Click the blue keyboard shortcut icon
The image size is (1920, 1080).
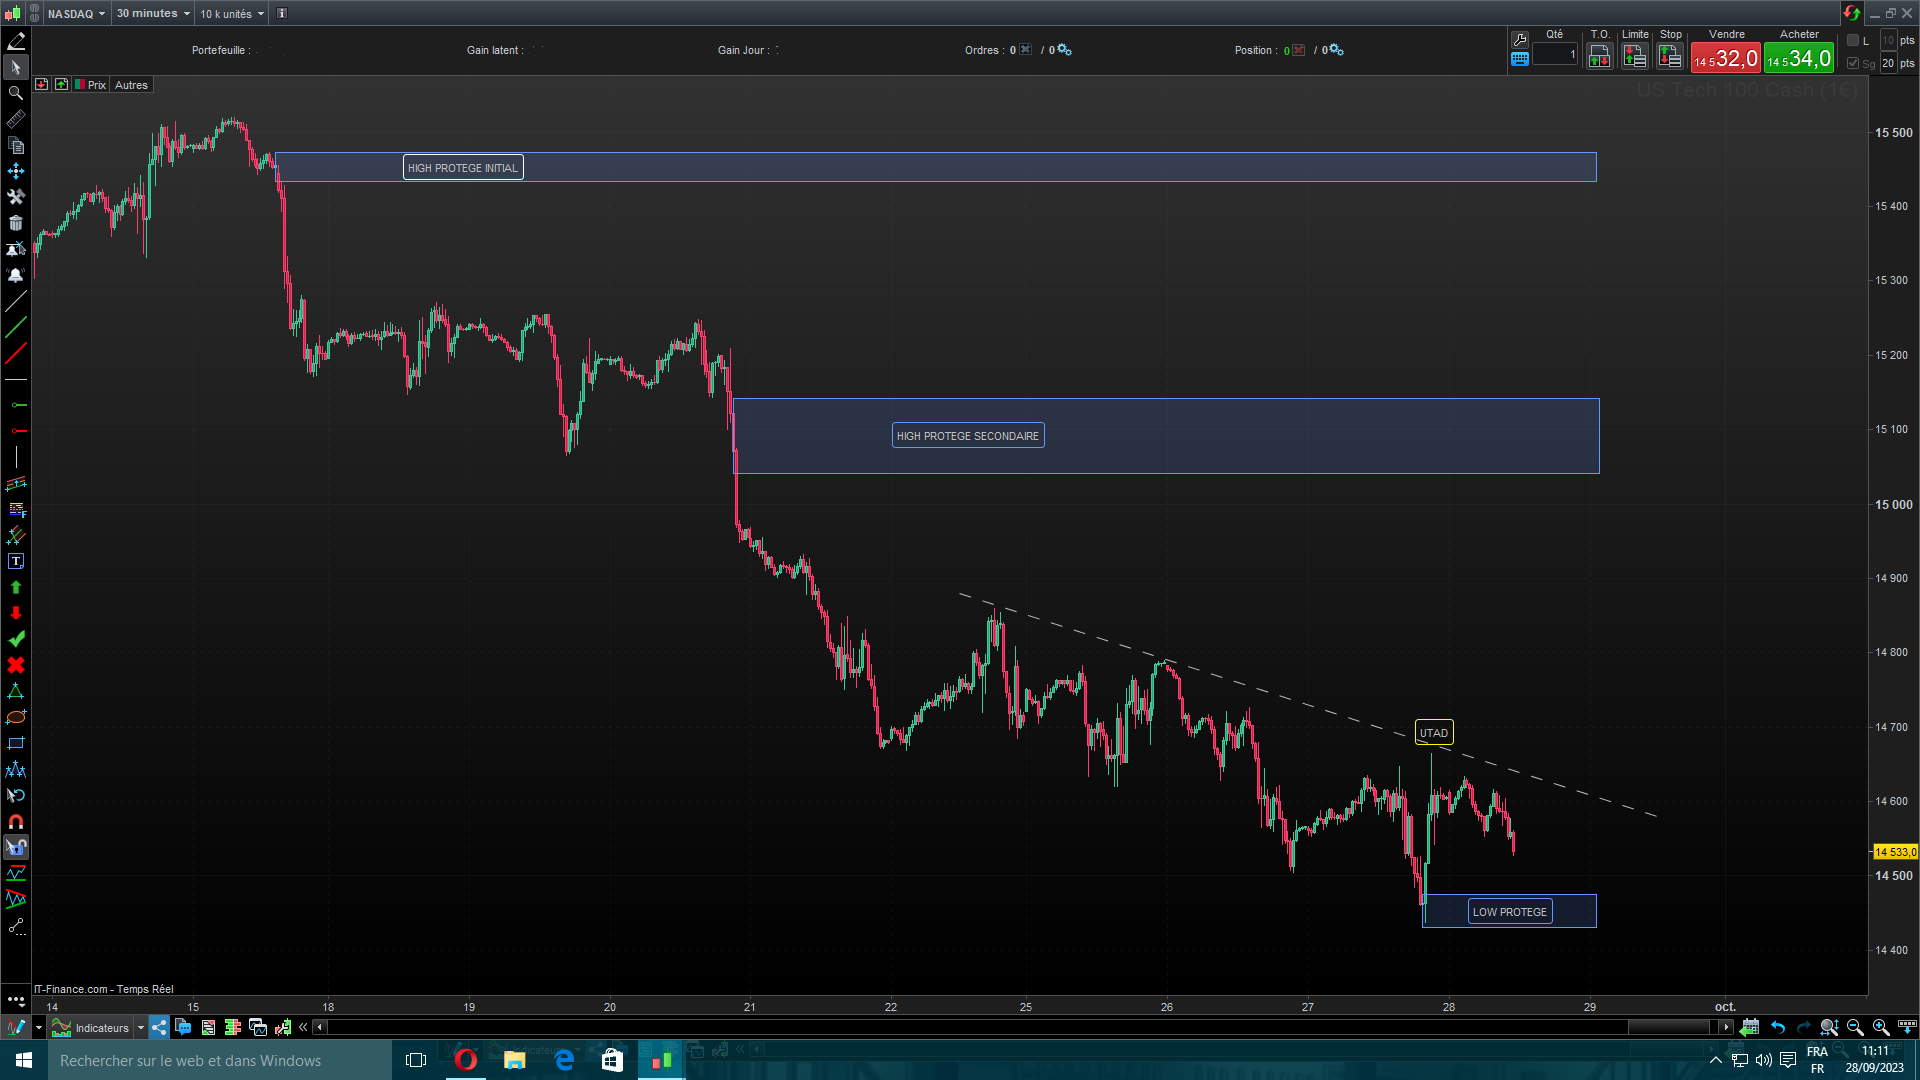(1520, 59)
